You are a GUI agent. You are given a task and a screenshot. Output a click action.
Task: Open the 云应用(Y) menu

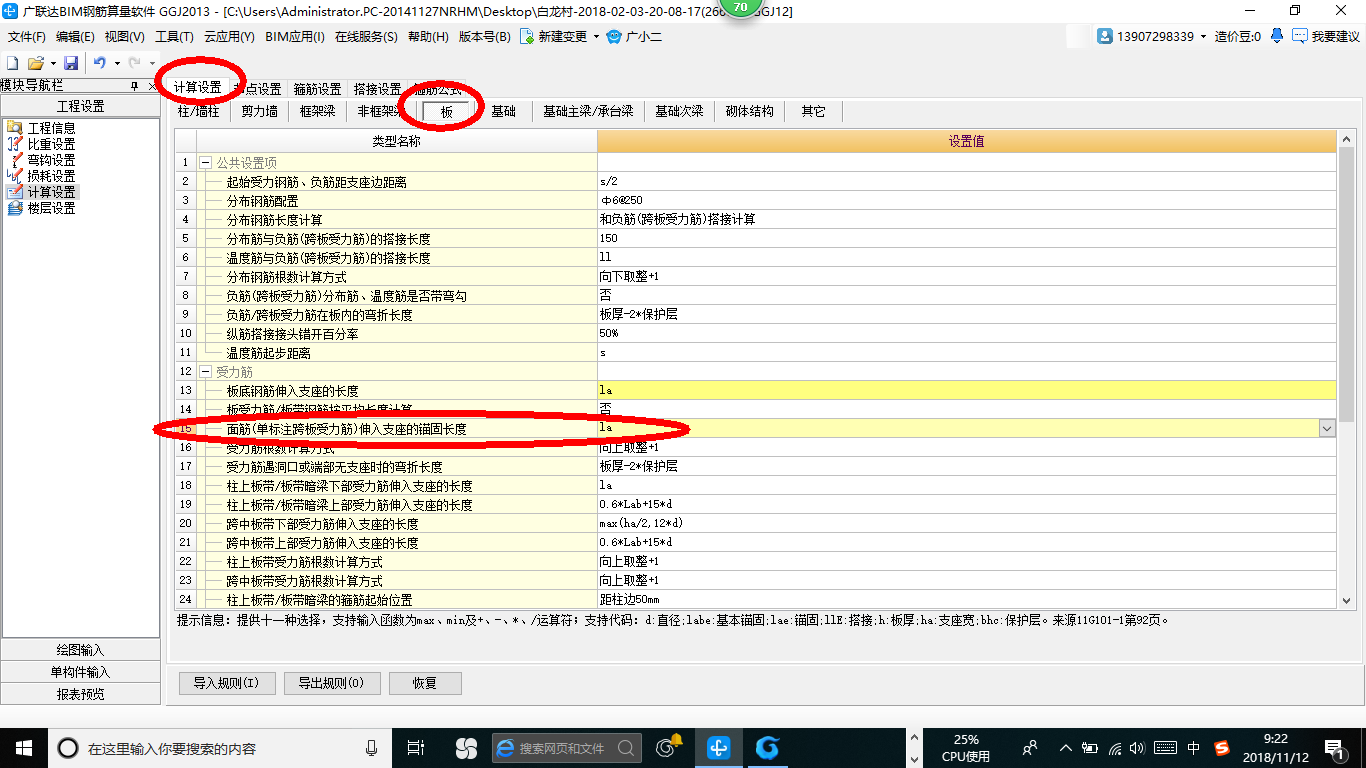[x=229, y=36]
